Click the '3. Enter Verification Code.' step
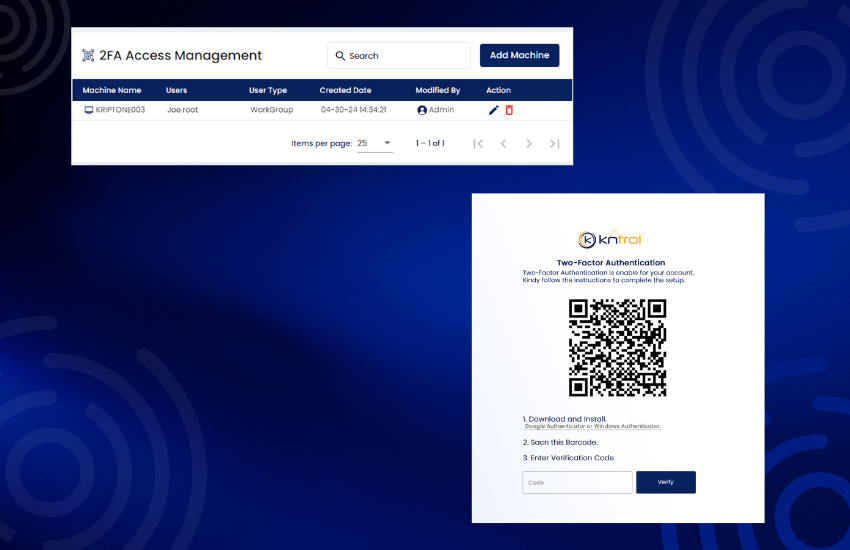850x550 pixels. (569, 458)
